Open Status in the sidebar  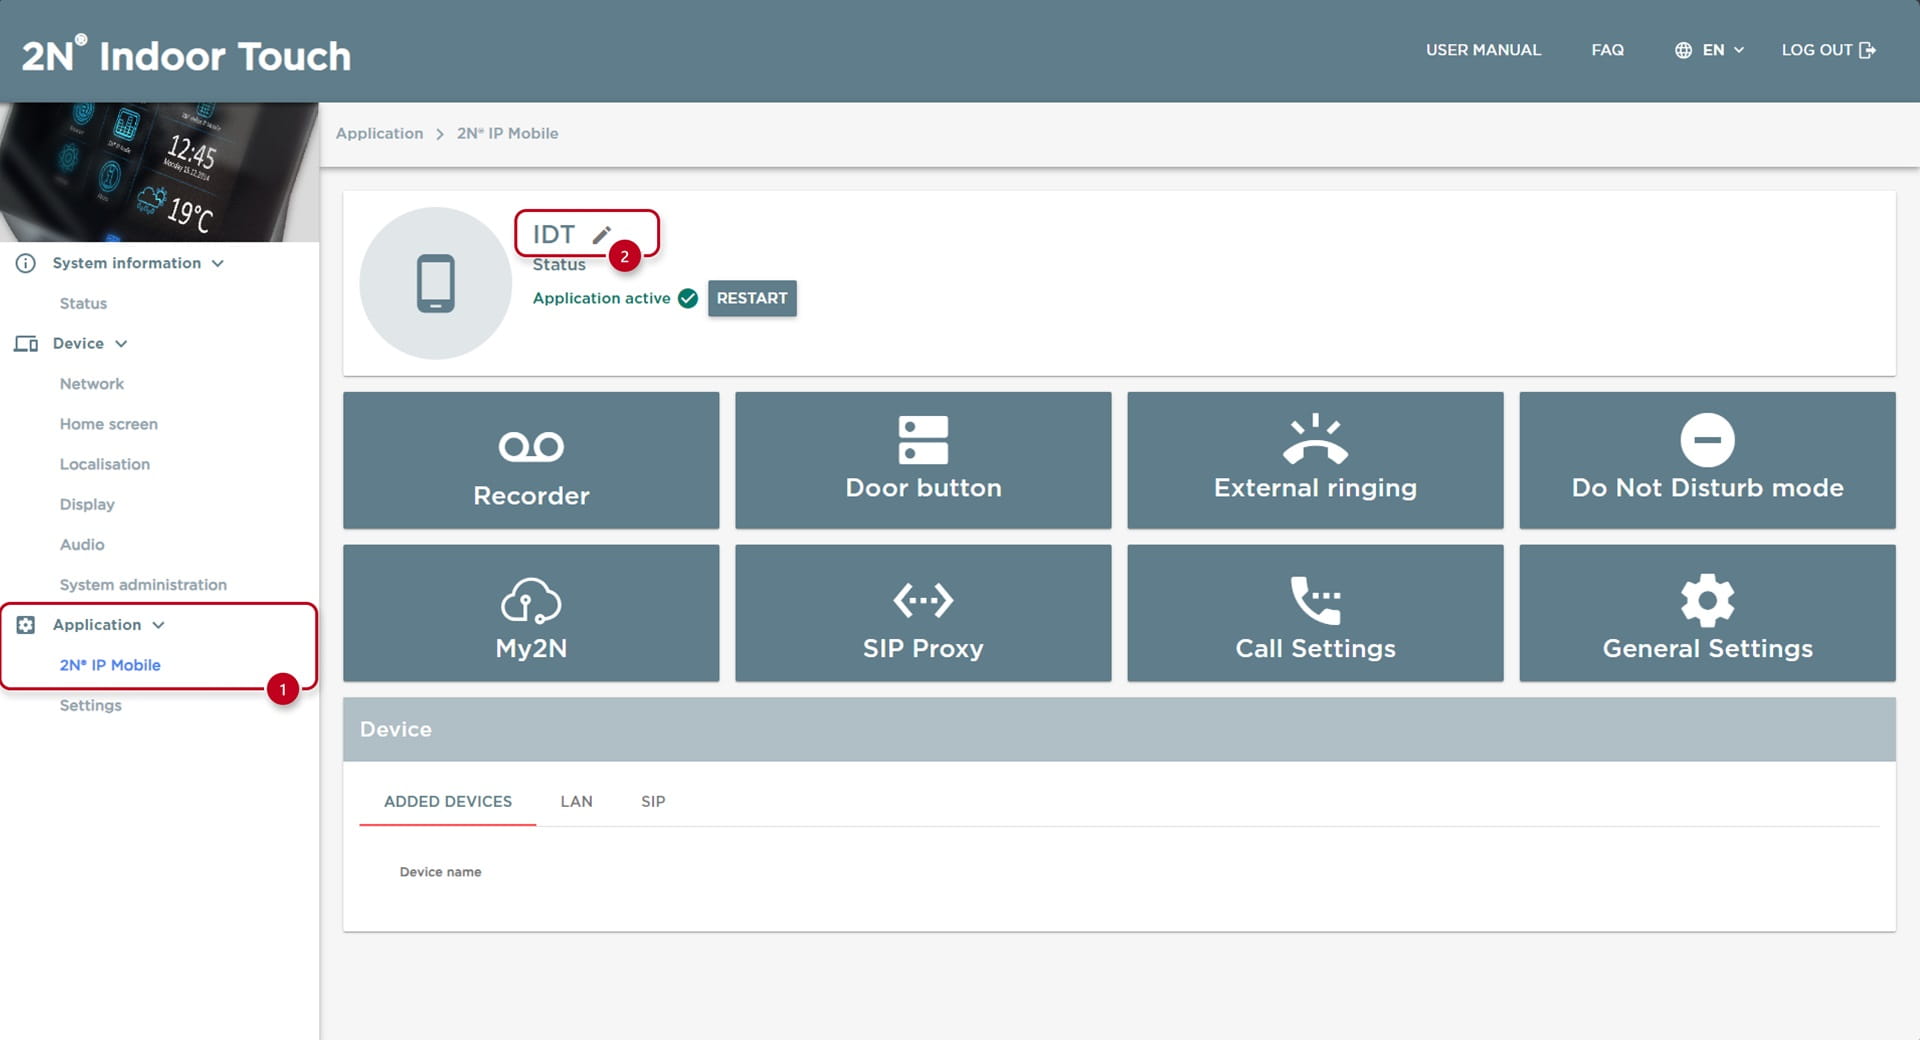(x=83, y=303)
